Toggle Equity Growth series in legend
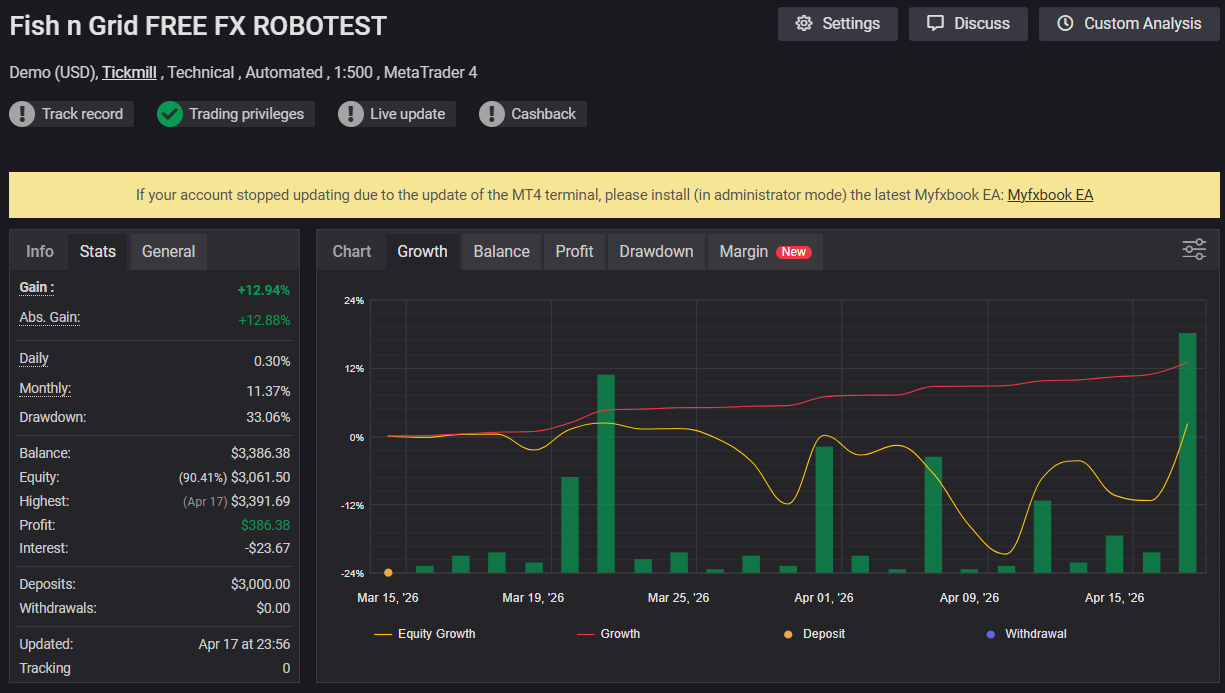This screenshot has height=693, width=1225. (x=425, y=634)
